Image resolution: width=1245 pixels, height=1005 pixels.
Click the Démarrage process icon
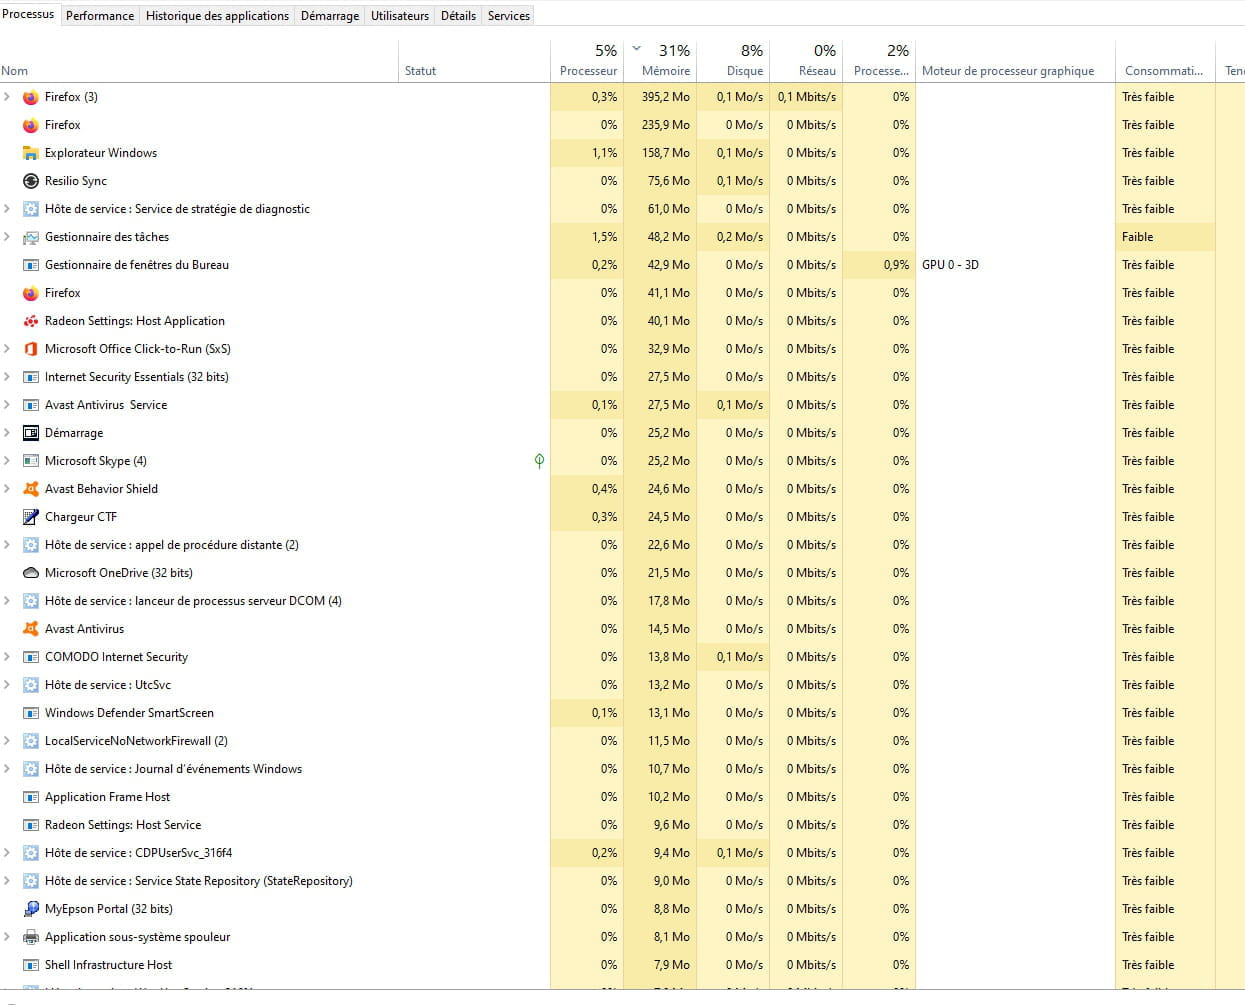31,433
